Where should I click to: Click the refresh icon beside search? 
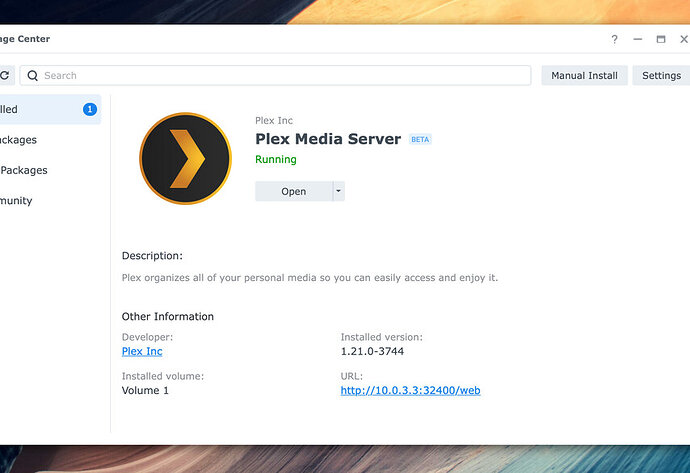coord(5,75)
